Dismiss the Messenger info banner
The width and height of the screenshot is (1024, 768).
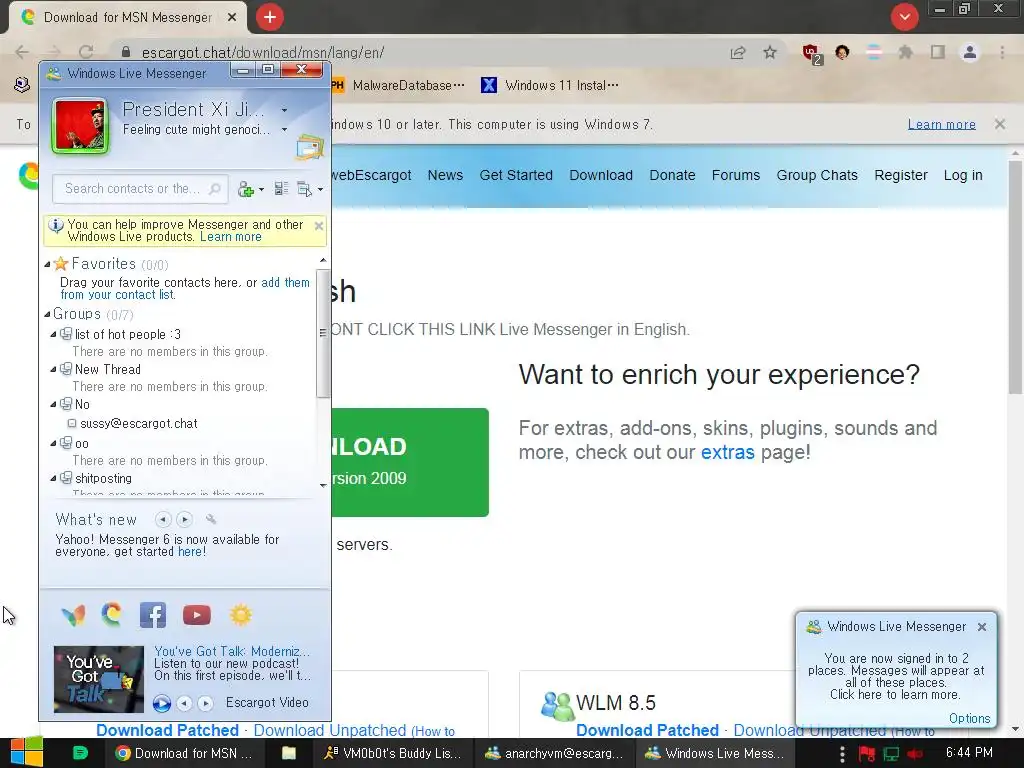click(x=319, y=226)
